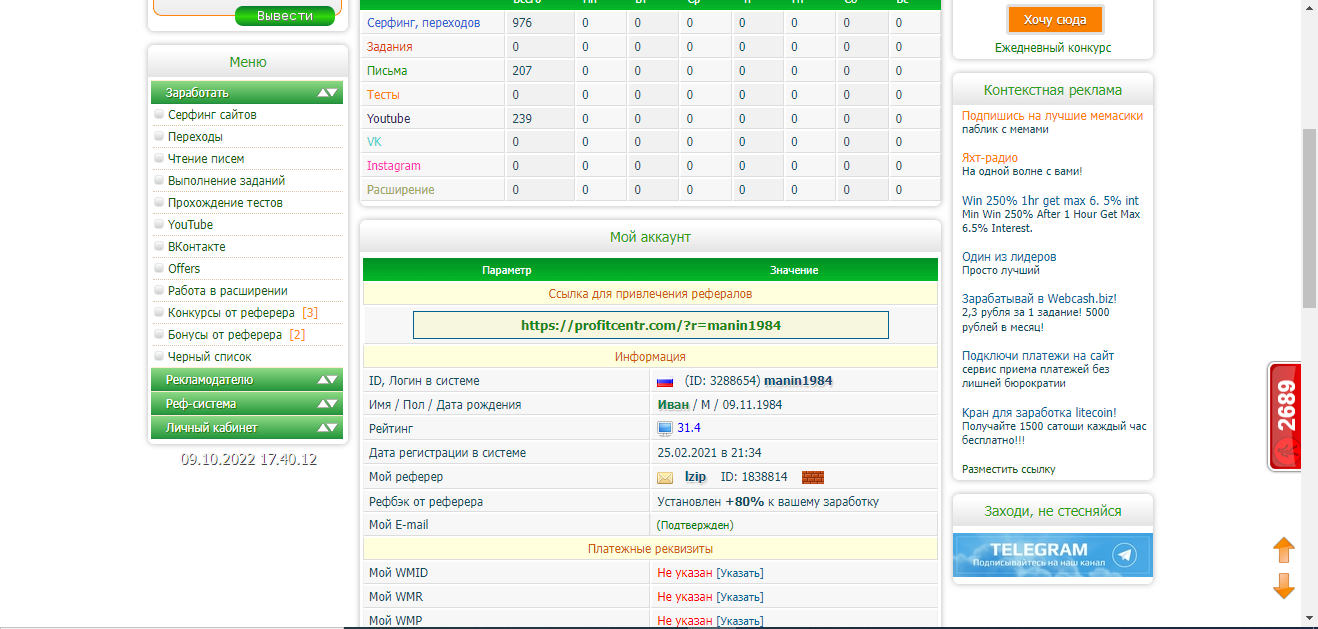Open Переходы menu item

point(195,137)
